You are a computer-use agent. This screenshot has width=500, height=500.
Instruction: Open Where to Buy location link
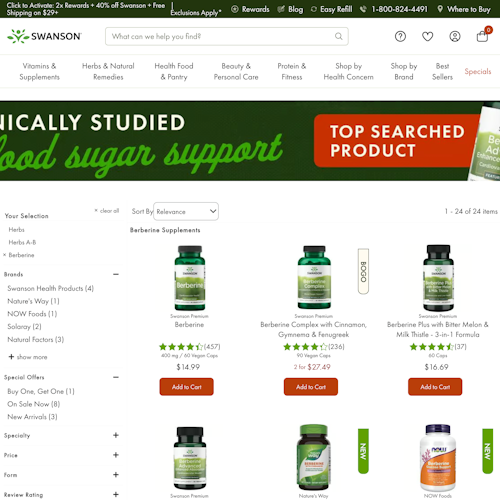click(464, 9)
